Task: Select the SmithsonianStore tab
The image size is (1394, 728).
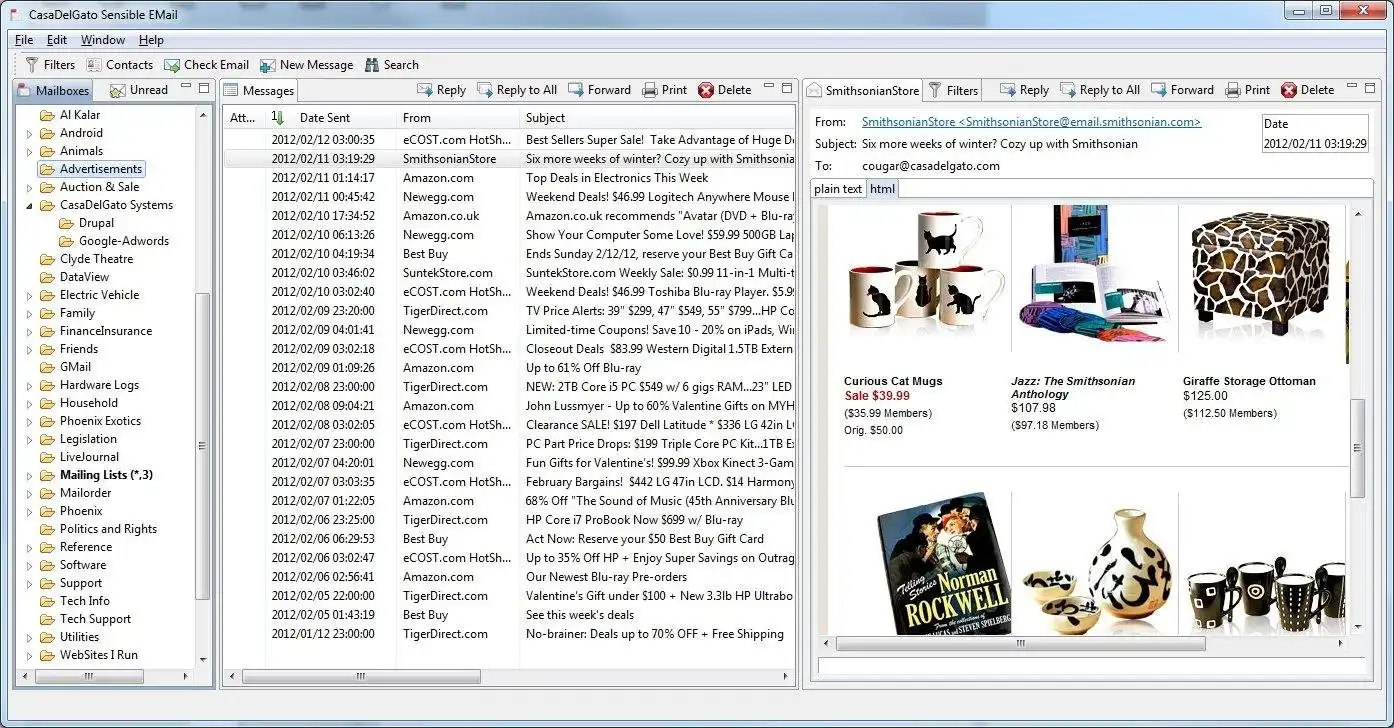Action: click(863, 90)
